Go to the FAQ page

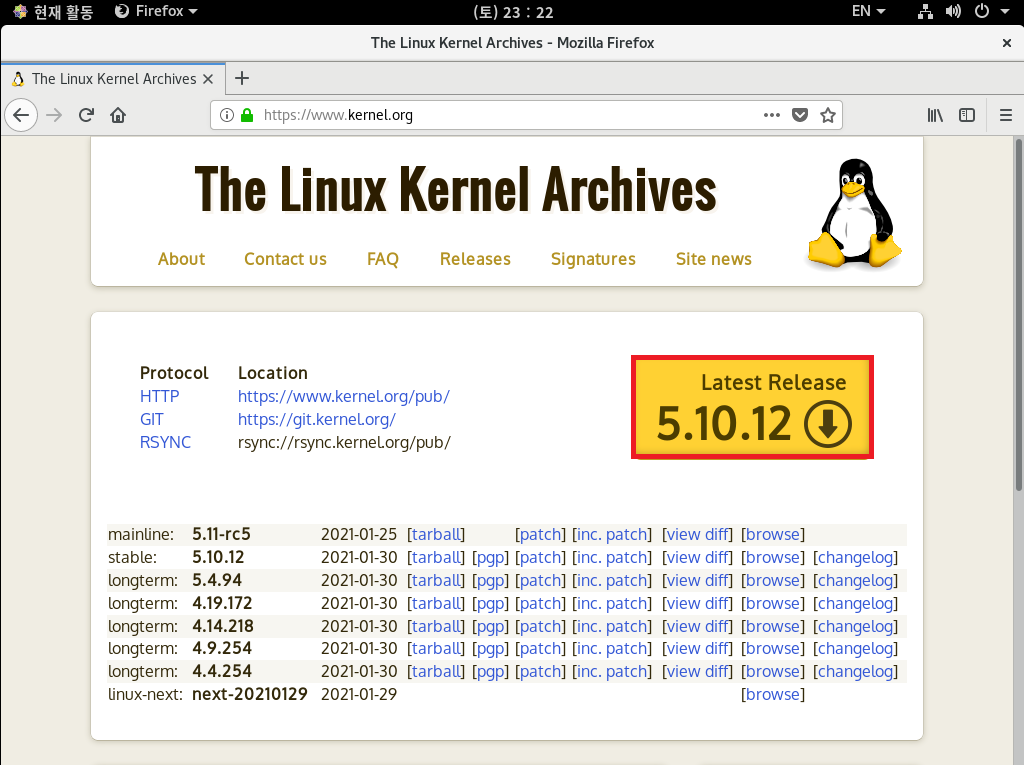point(383,259)
